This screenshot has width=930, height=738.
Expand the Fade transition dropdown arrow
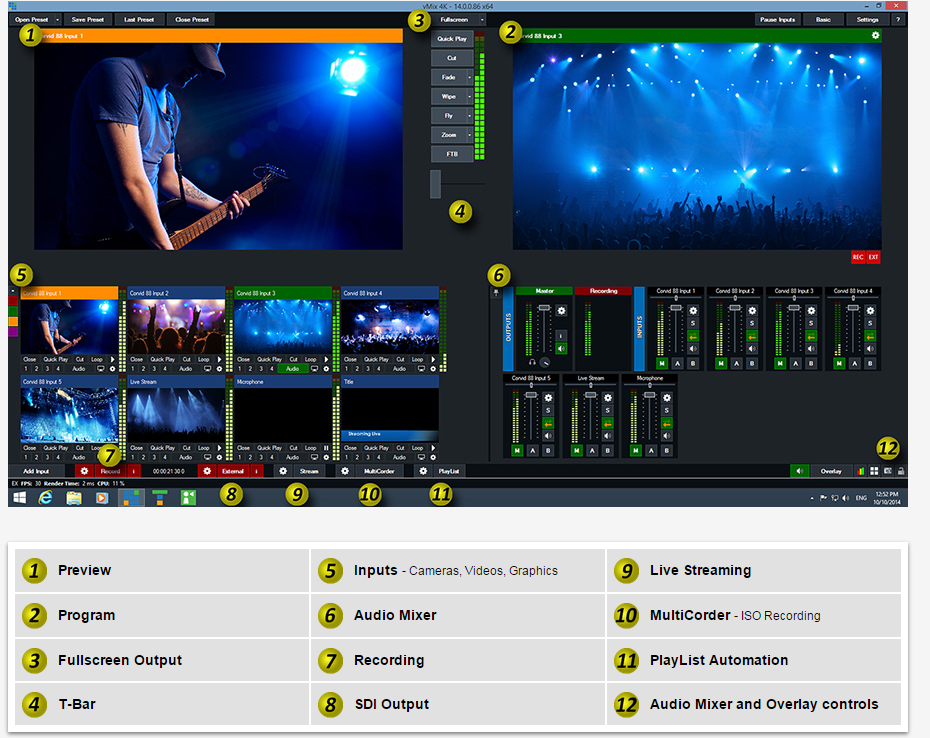coord(470,77)
